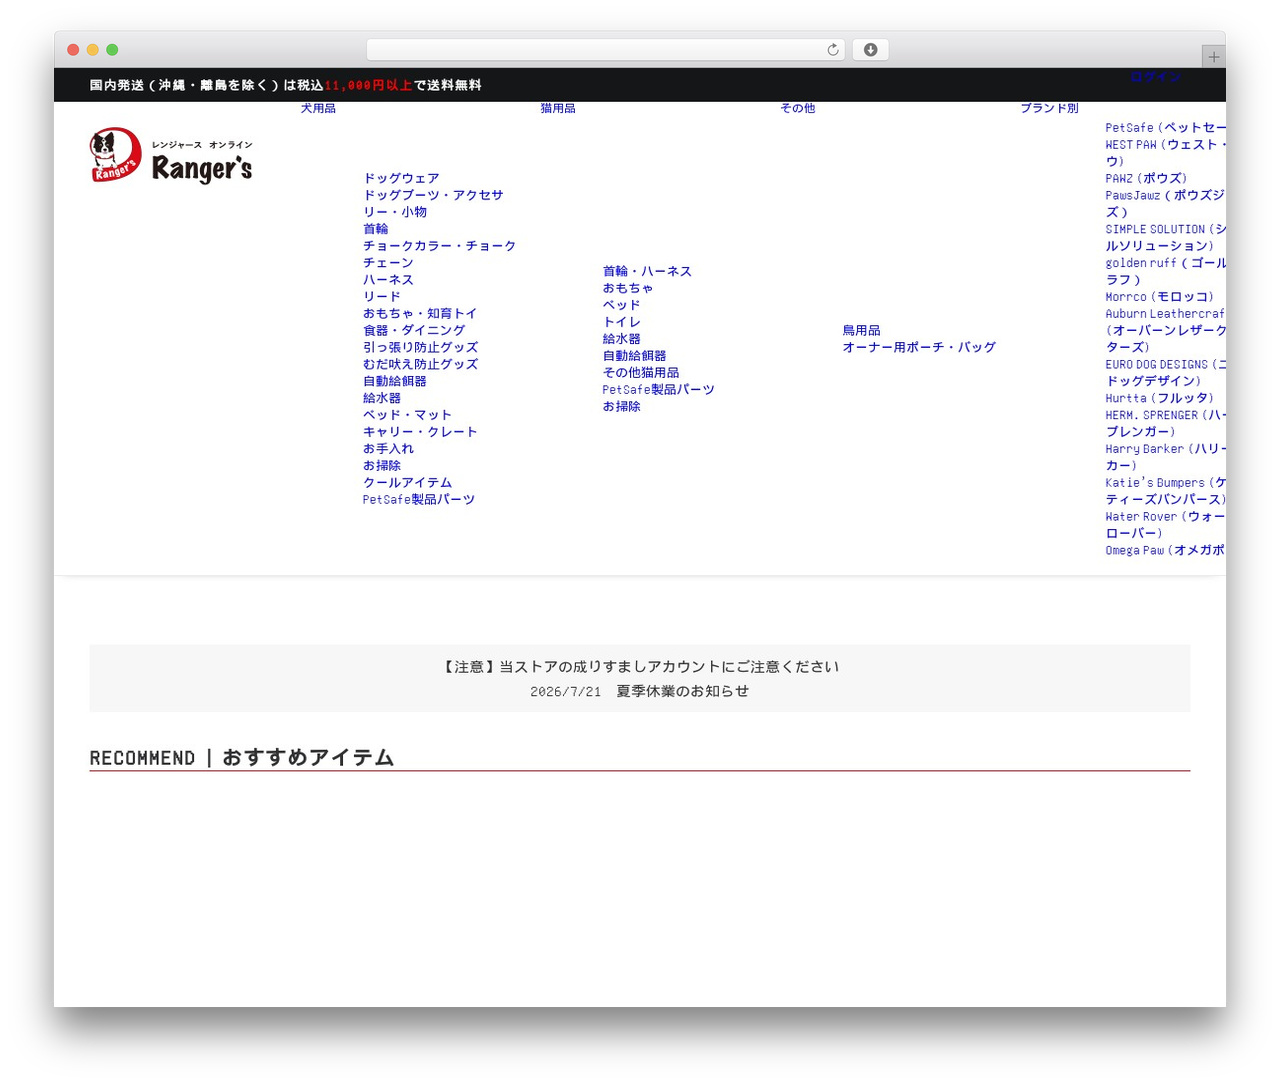Open むだ吠え防止グッズ category
The image size is (1280, 1084).
(x=420, y=364)
